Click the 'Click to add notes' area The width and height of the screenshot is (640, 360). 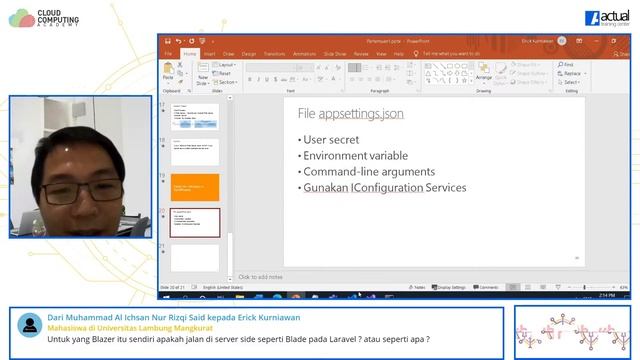pos(260,277)
